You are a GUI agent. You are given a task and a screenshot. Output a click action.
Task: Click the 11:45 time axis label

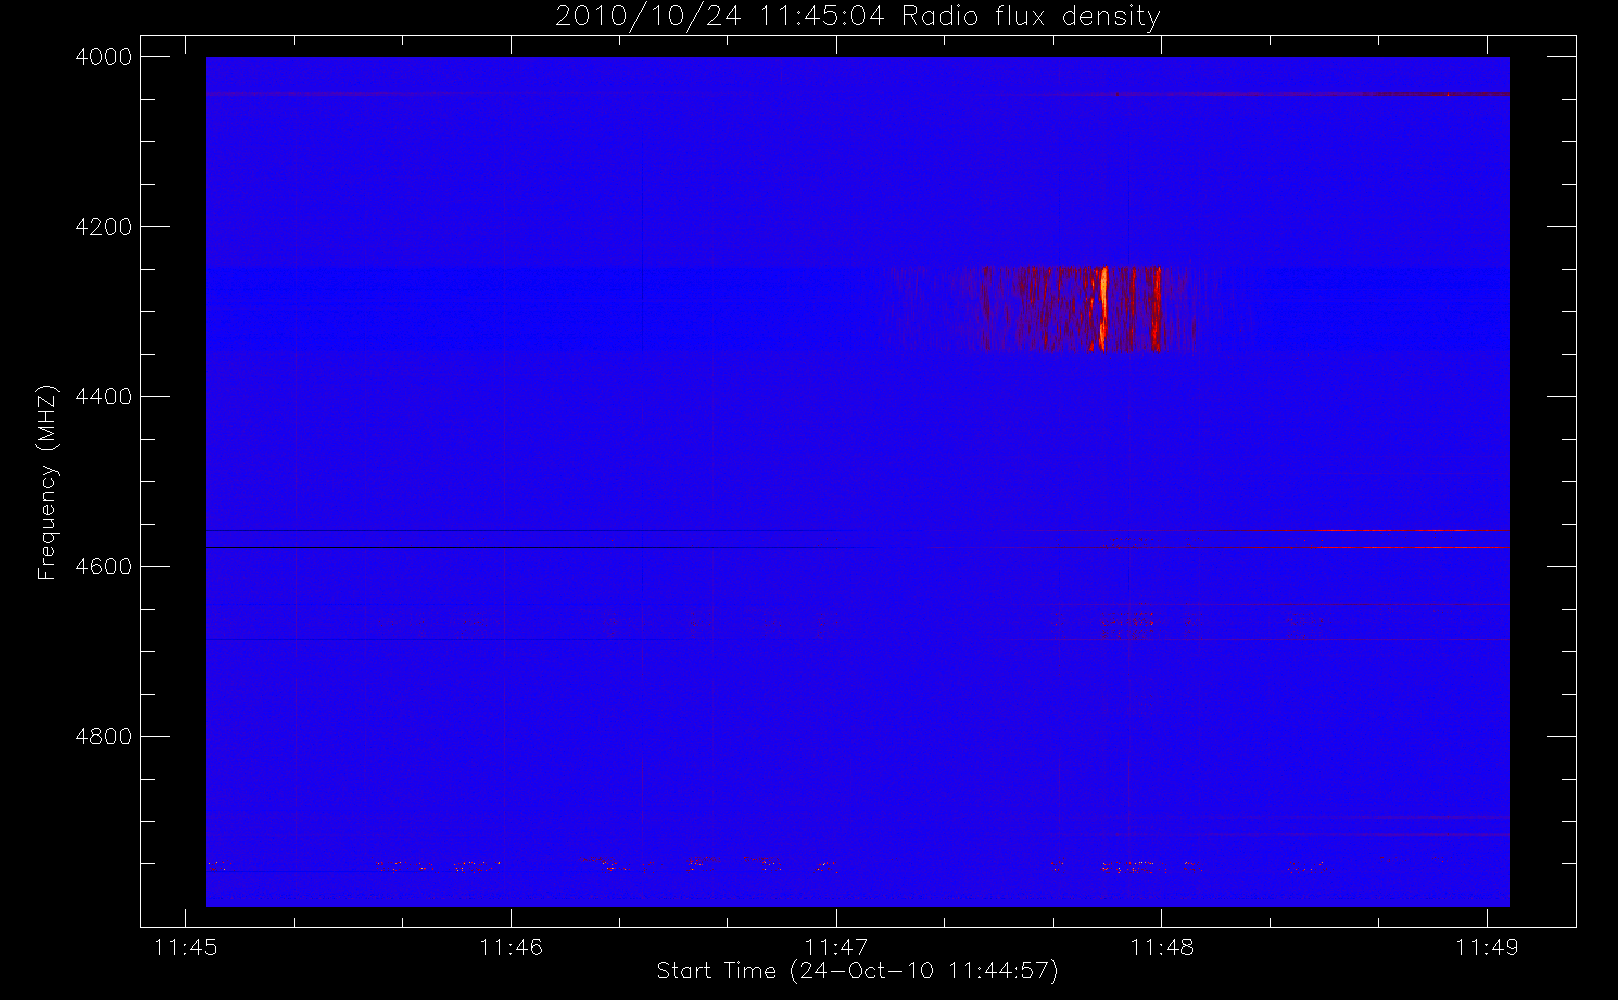click(186, 947)
